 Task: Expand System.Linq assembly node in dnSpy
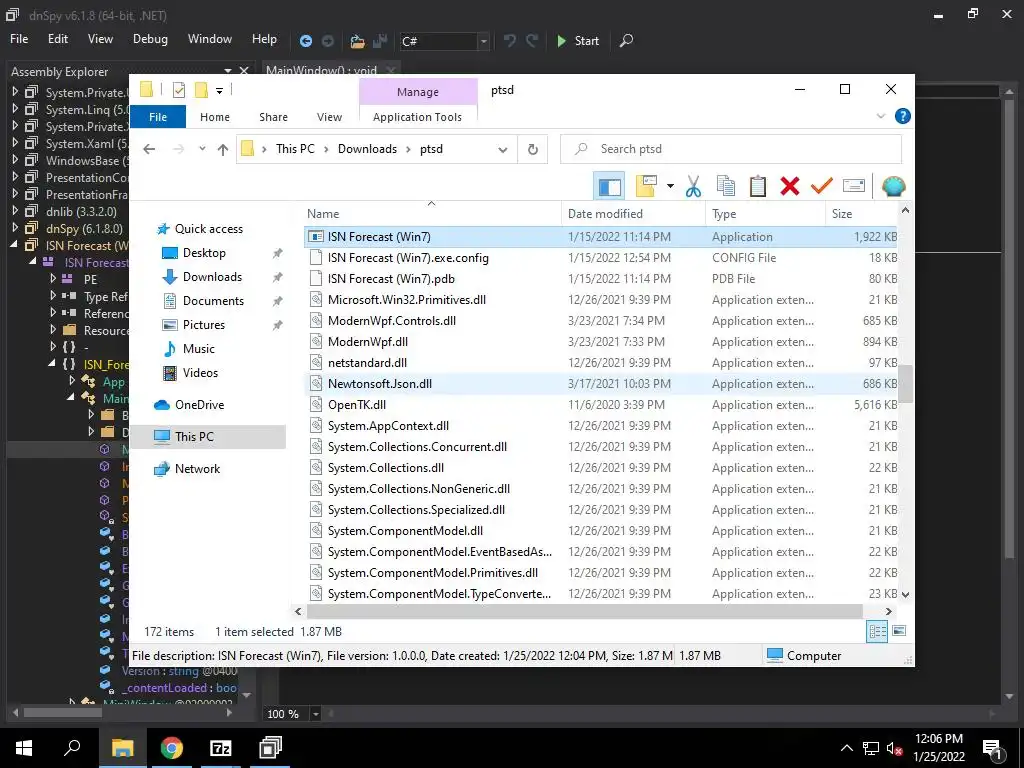click(x=15, y=109)
